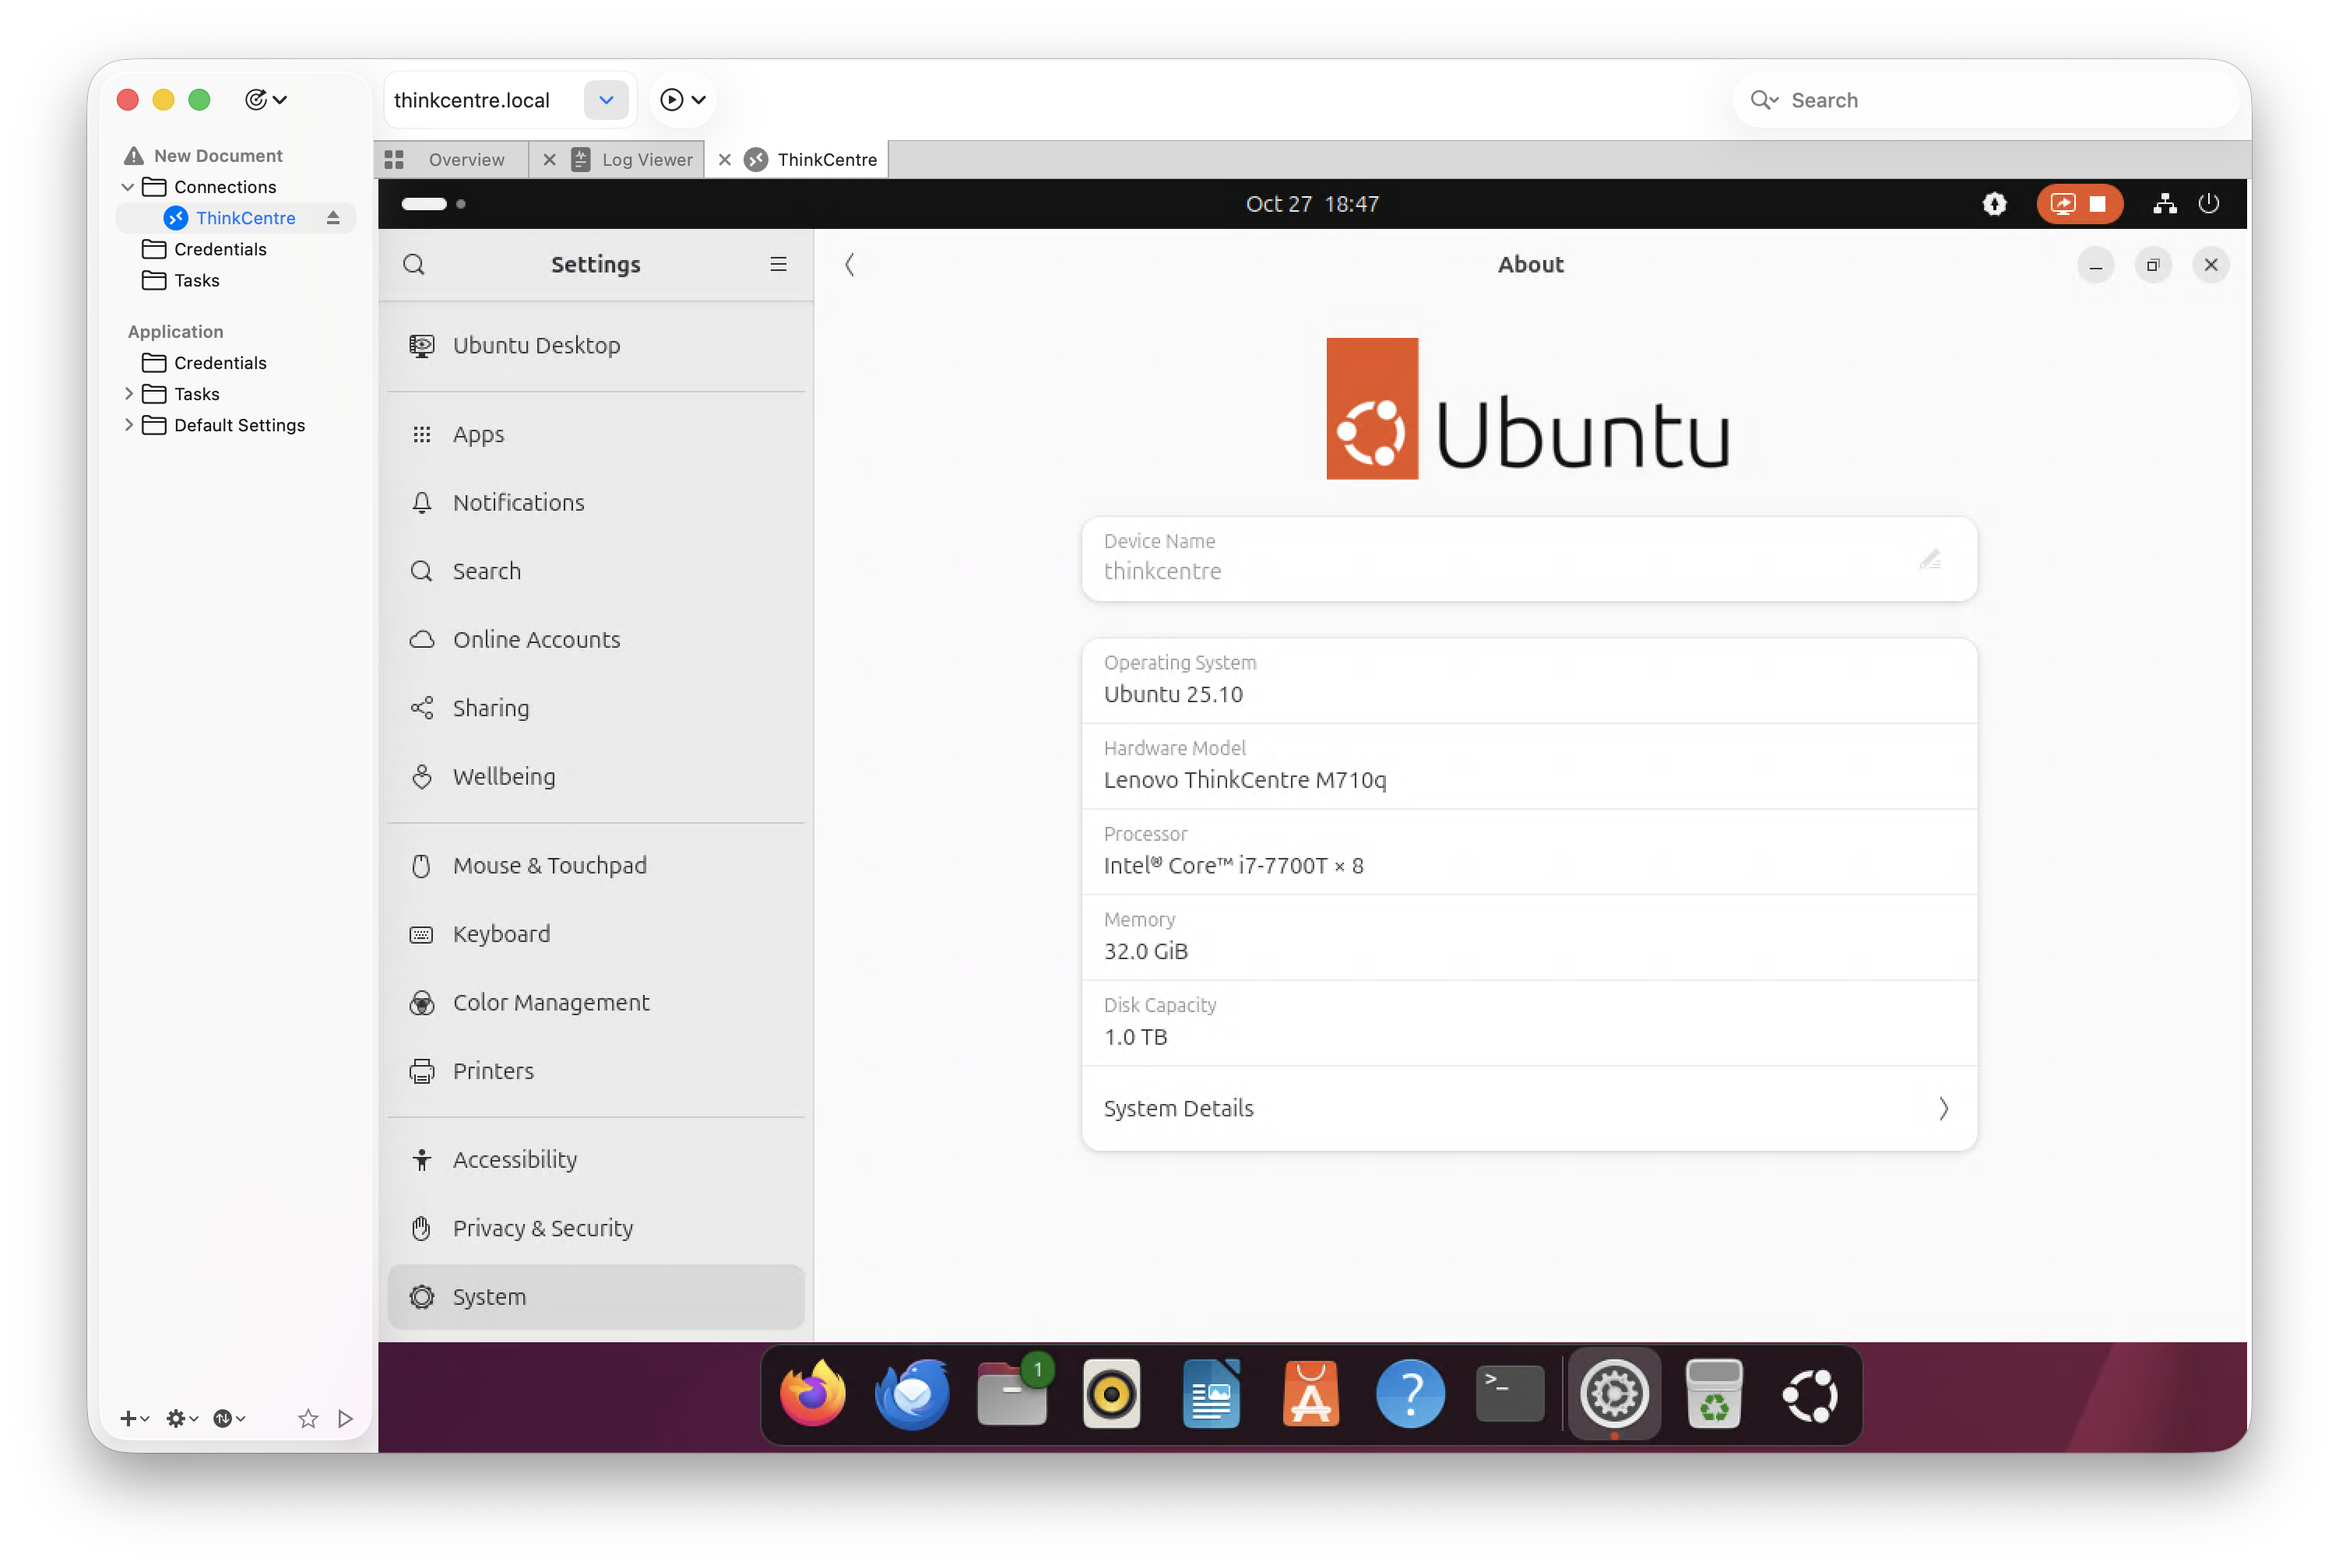Edit the Device Name with the pencil button
Screen dimensions: 2339x1568
(x=1931, y=559)
